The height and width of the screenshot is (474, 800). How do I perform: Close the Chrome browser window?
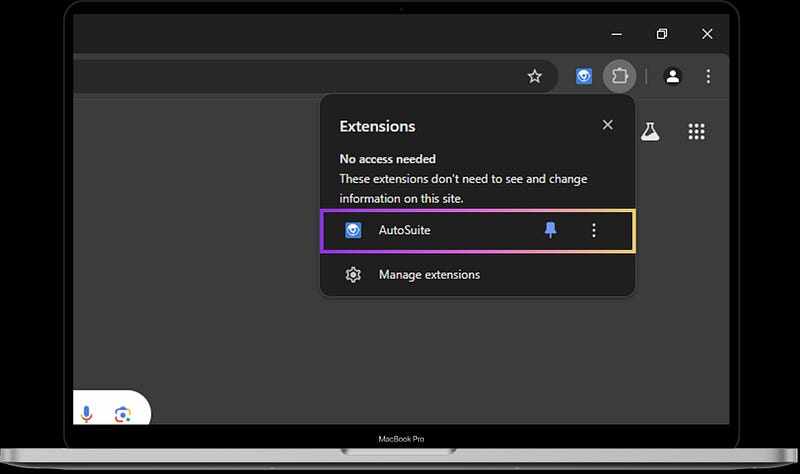pyautogui.click(x=707, y=34)
